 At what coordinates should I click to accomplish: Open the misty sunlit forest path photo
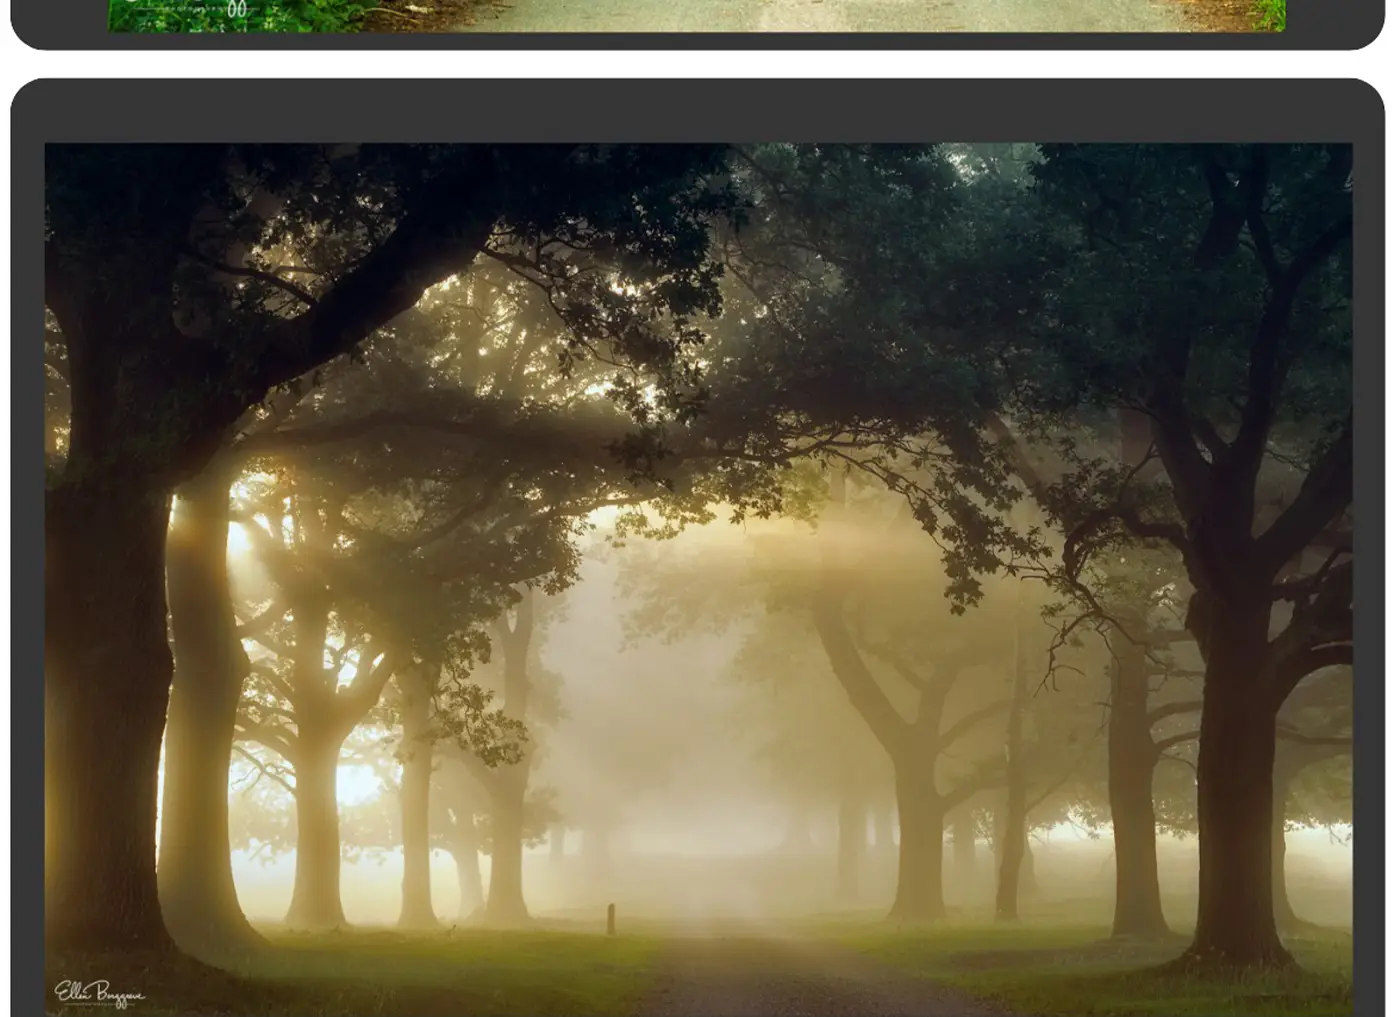[x=698, y=580]
